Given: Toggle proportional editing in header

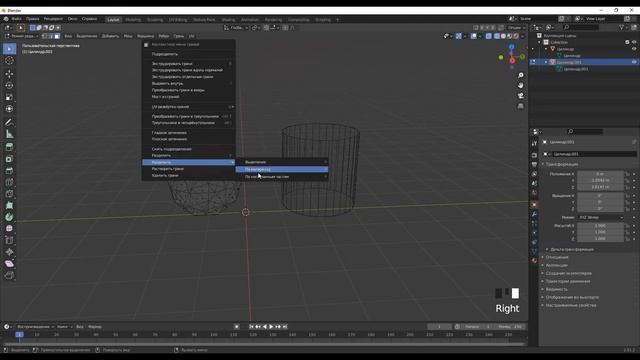Looking at the screenshot, I should click(x=285, y=28).
